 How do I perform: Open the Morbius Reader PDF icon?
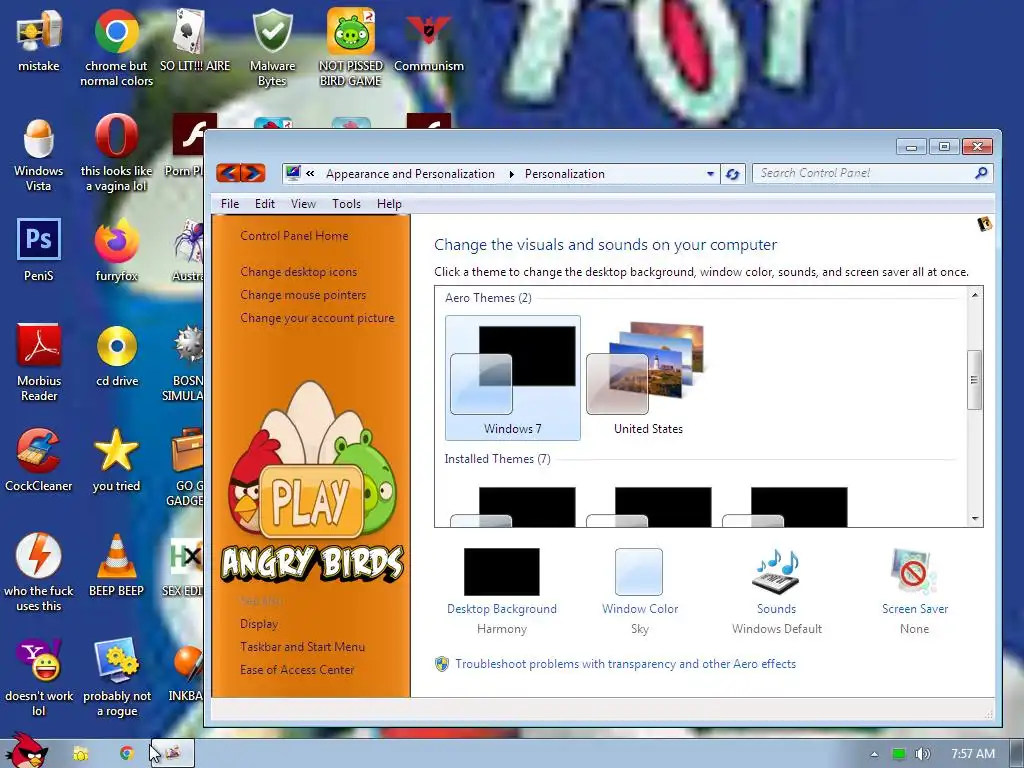(39, 362)
